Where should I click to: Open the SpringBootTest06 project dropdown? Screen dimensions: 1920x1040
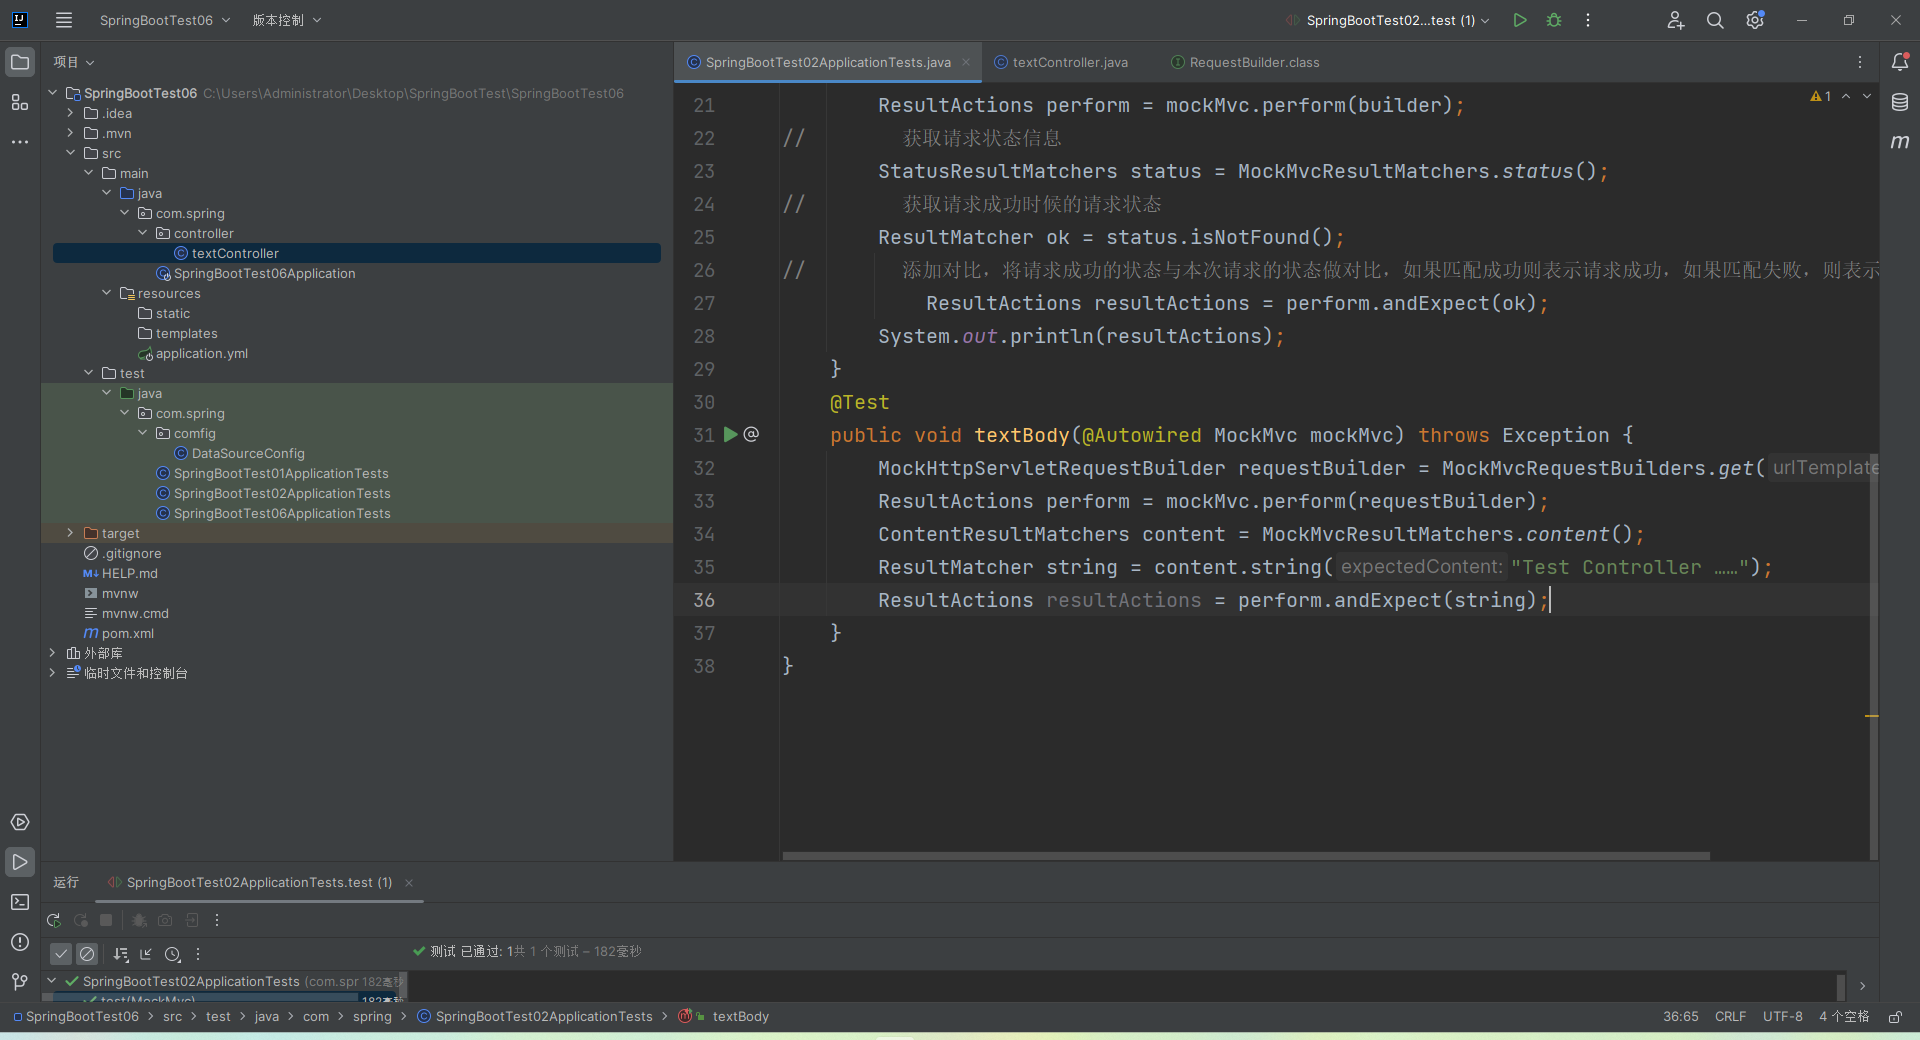[x=165, y=20]
